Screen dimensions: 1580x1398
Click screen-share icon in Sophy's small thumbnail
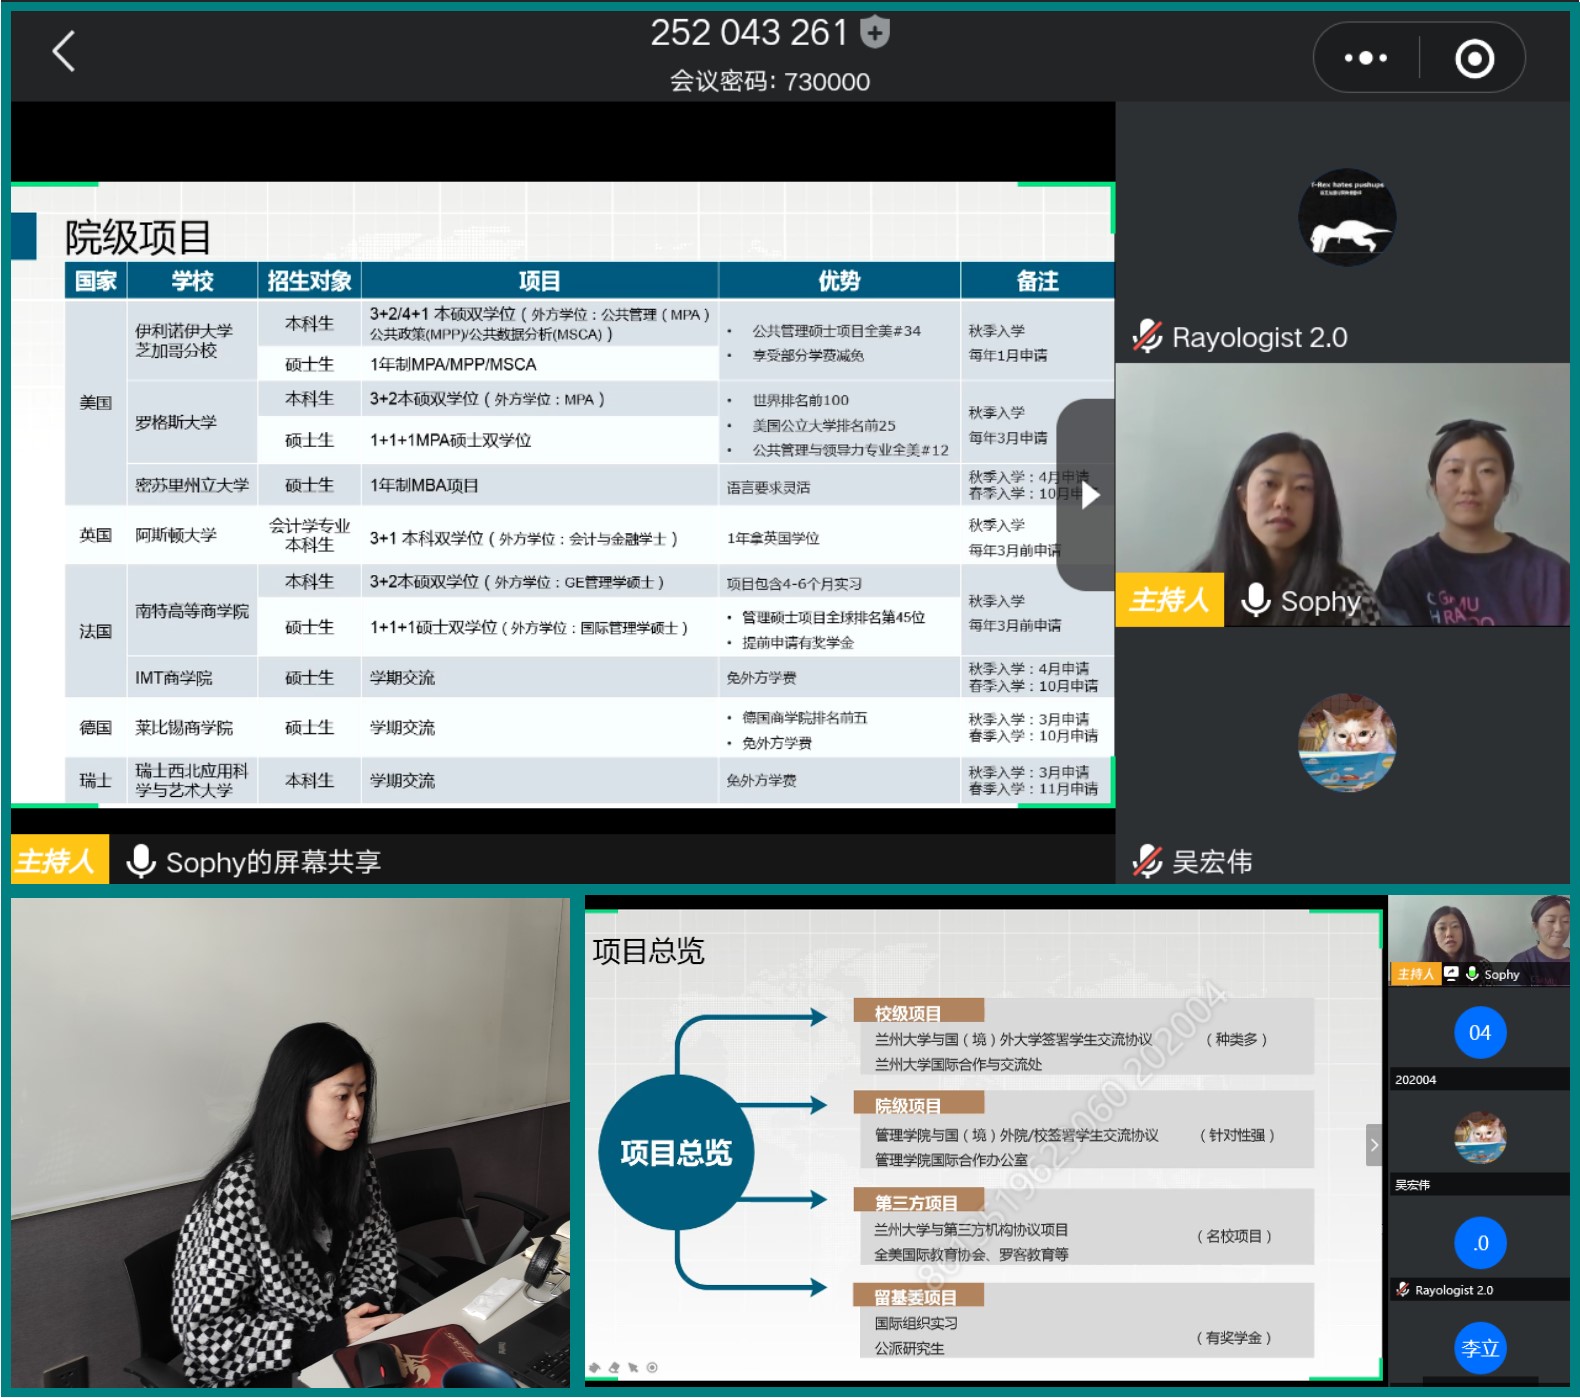tap(1451, 973)
